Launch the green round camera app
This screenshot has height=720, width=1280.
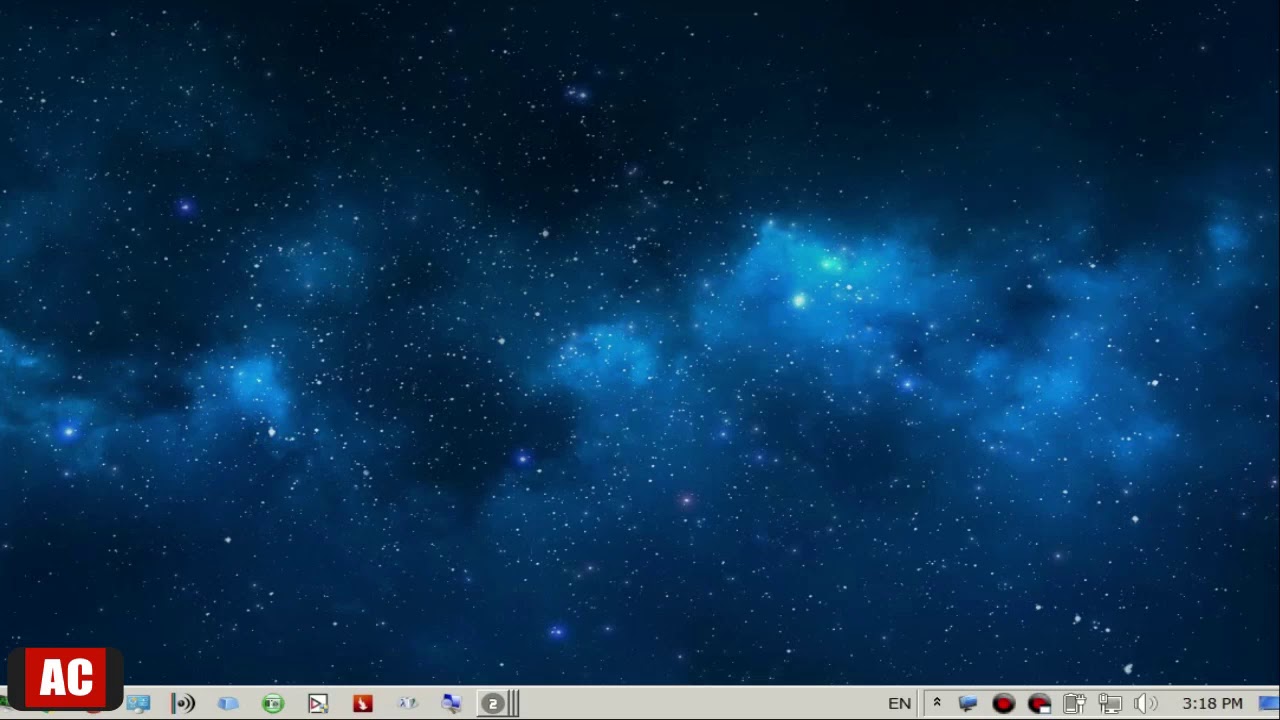point(273,704)
